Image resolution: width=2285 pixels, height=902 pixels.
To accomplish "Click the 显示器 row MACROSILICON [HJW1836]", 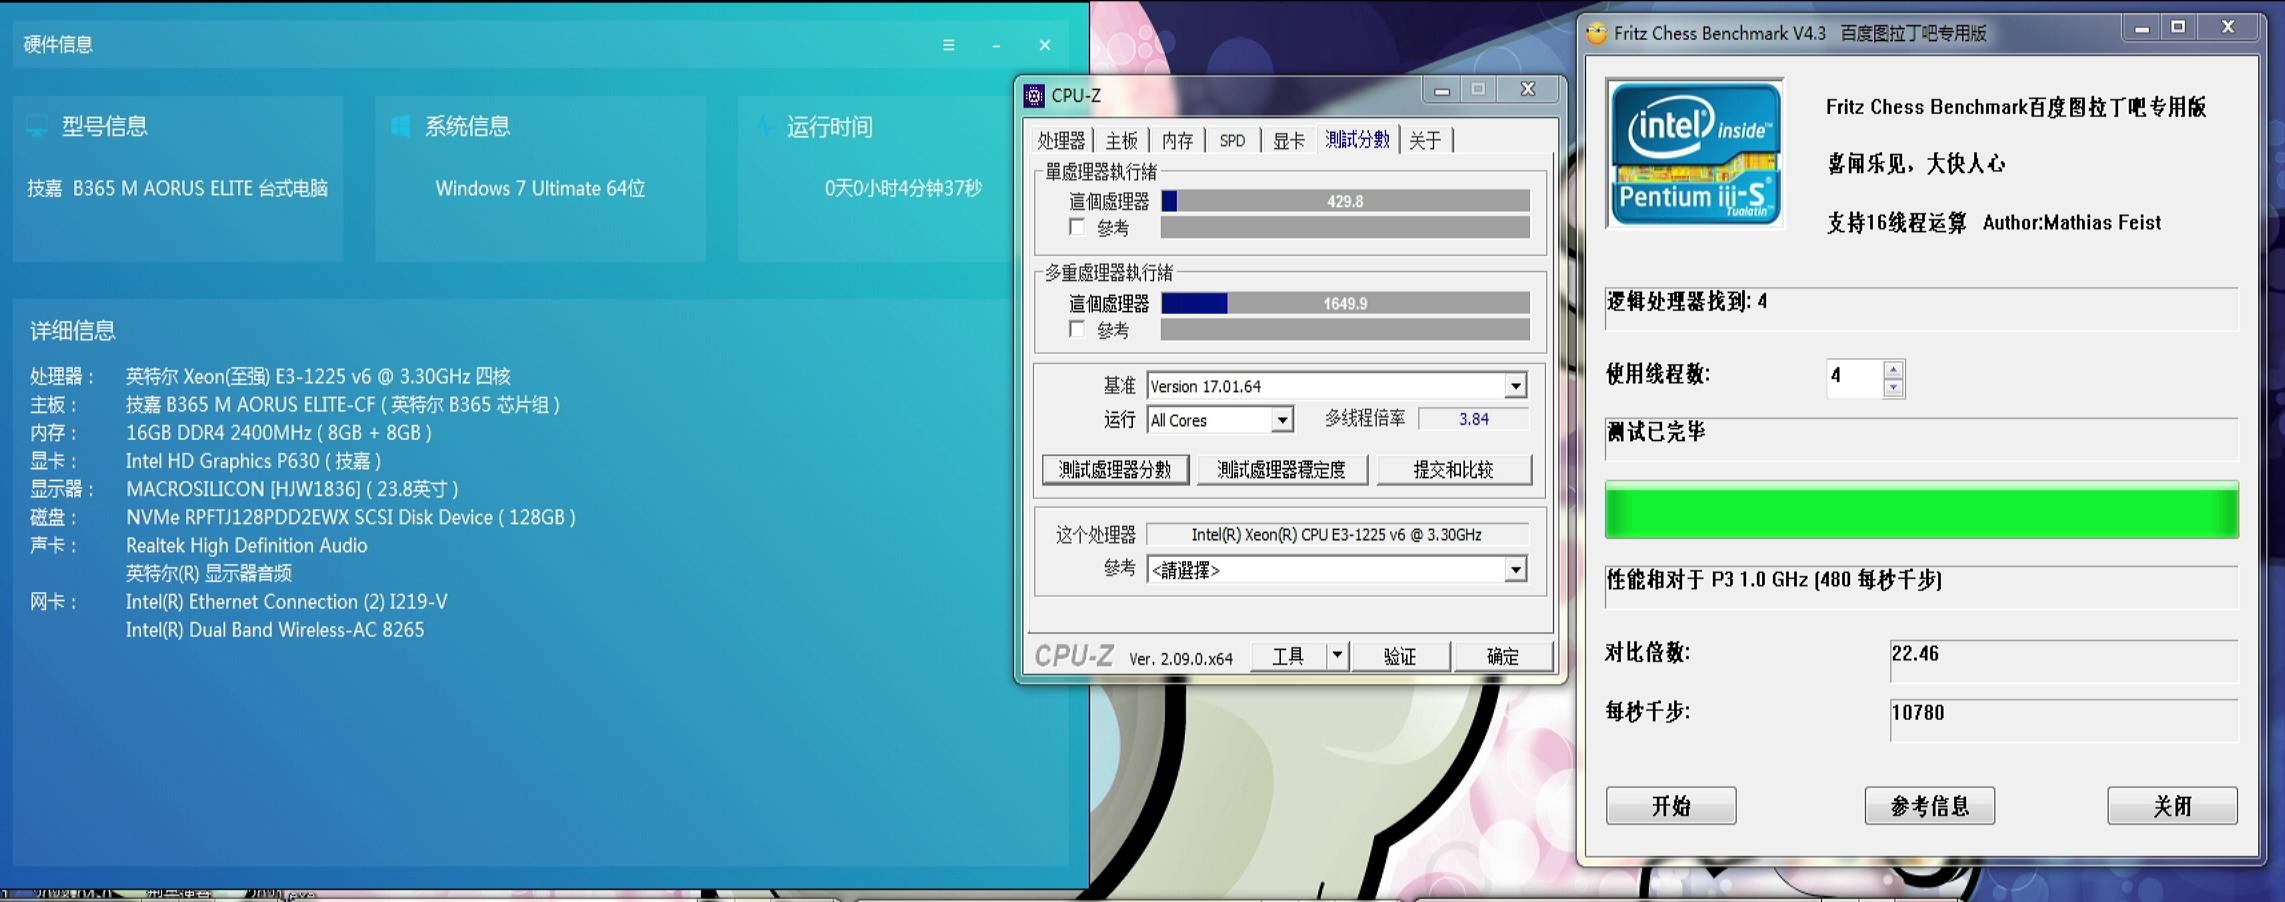I will [x=244, y=489].
